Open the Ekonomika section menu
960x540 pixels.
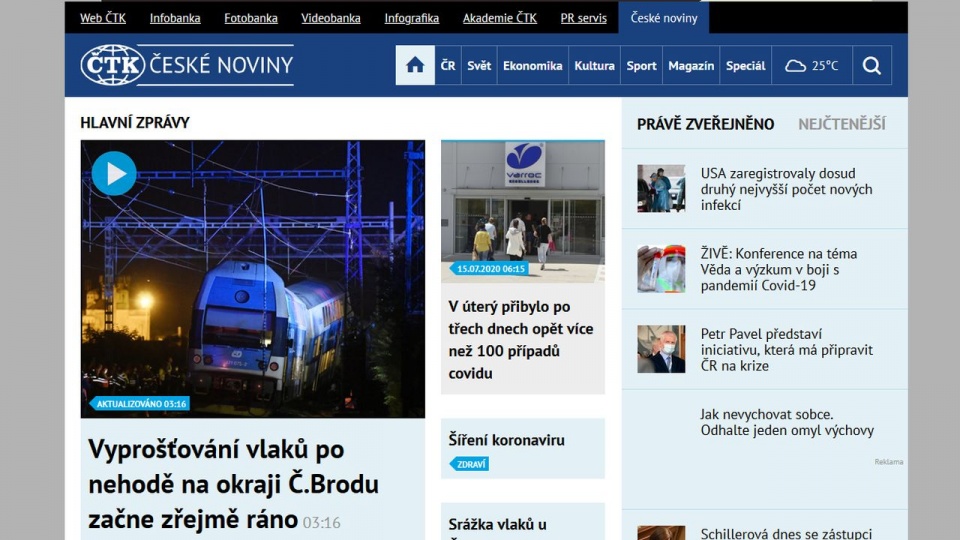pyautogui.click(x=533, y=66)
